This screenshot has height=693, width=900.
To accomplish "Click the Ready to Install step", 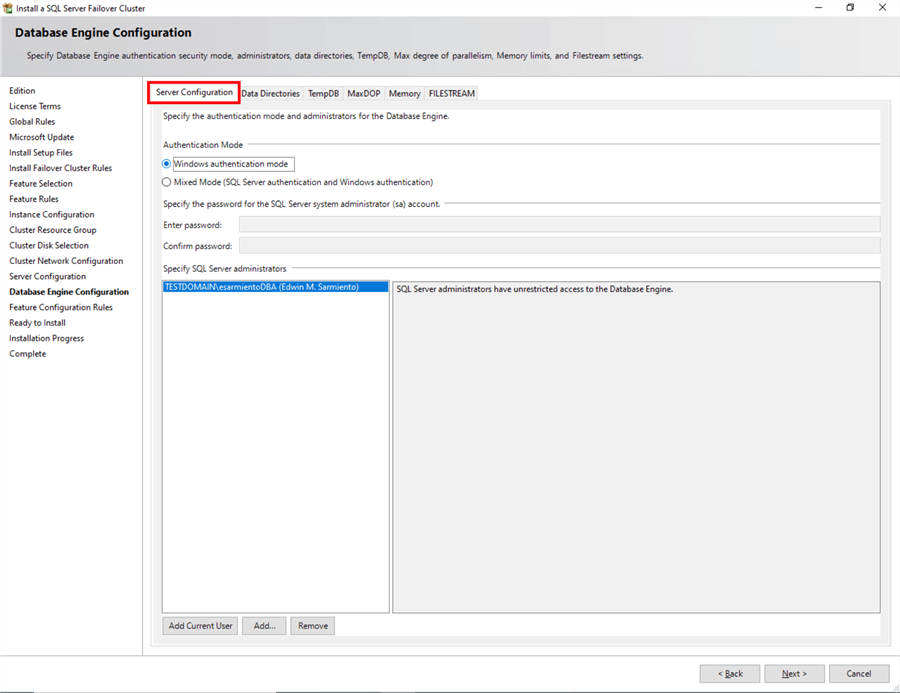I will pos(37,323).
